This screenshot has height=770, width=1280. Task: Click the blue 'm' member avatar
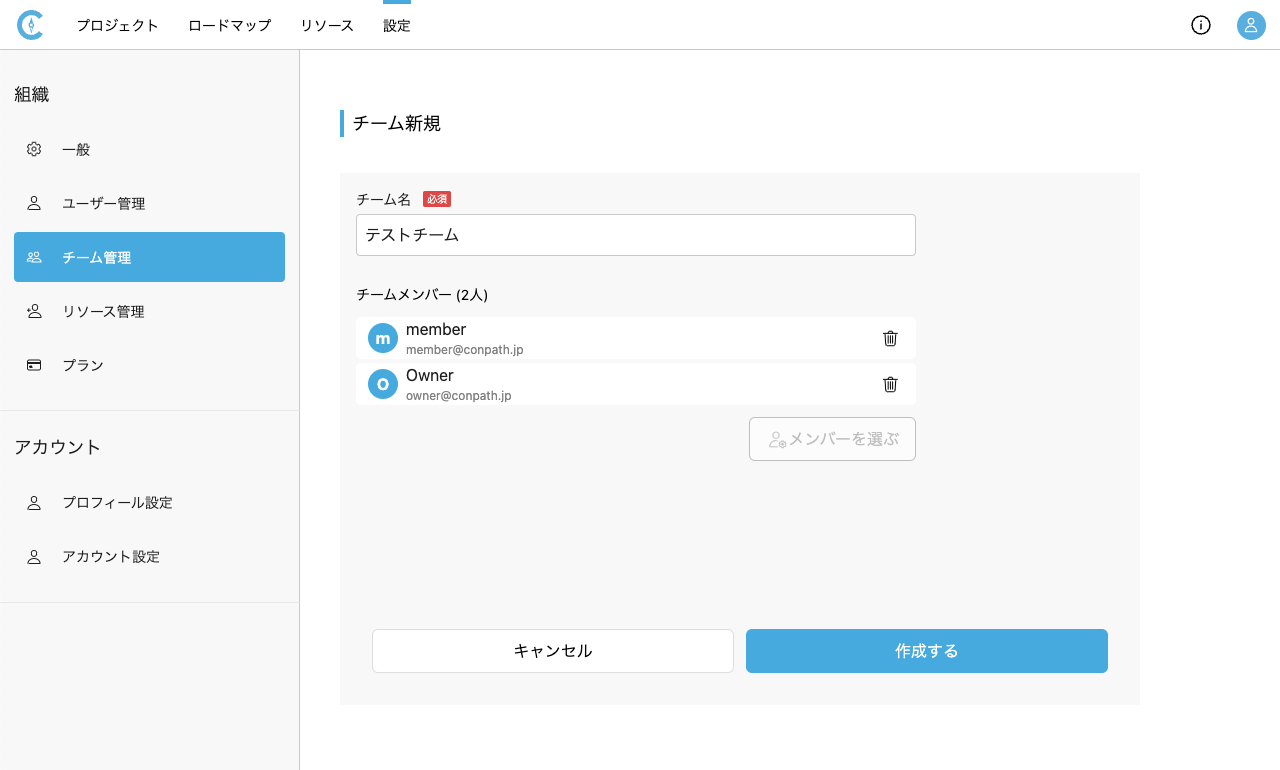(x=382, y=338)
